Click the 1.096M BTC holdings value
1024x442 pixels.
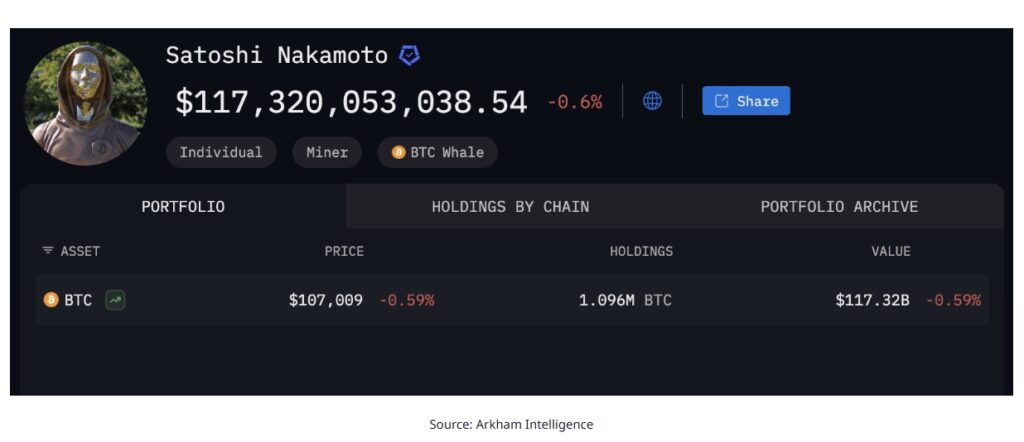(625, 300)
